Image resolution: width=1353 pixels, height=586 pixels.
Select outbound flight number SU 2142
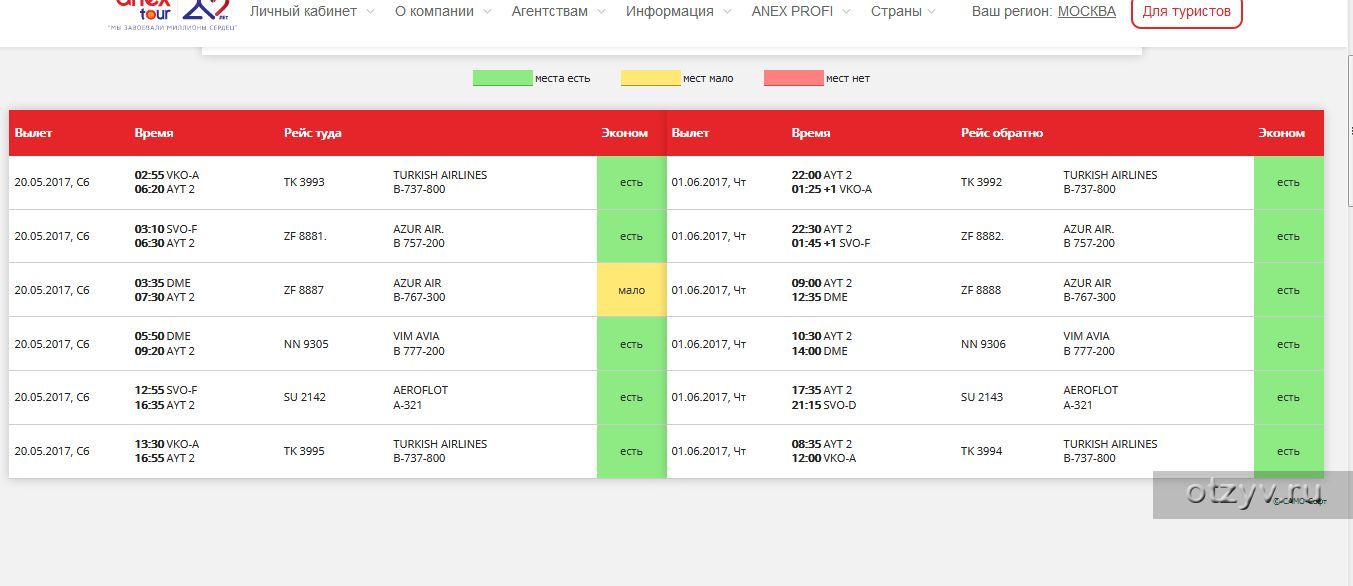point(305,397)
